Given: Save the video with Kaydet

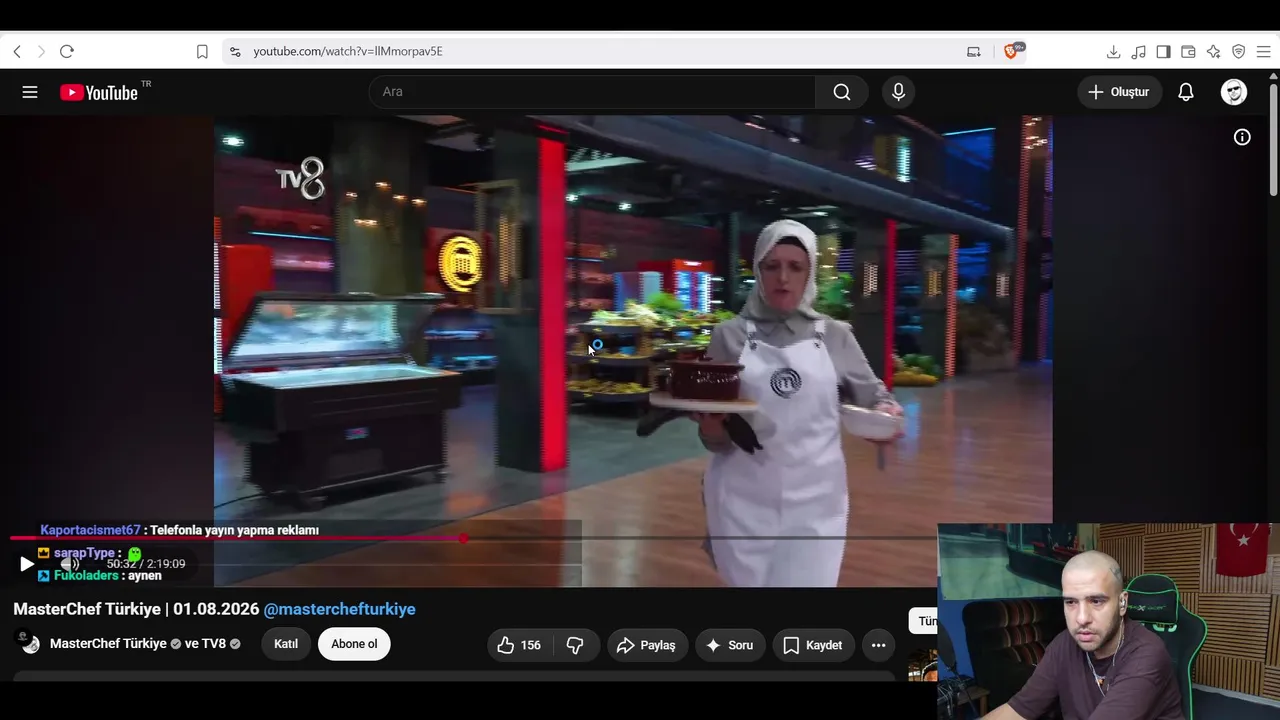Looking at the screenshot, I should tap(813, 645).
